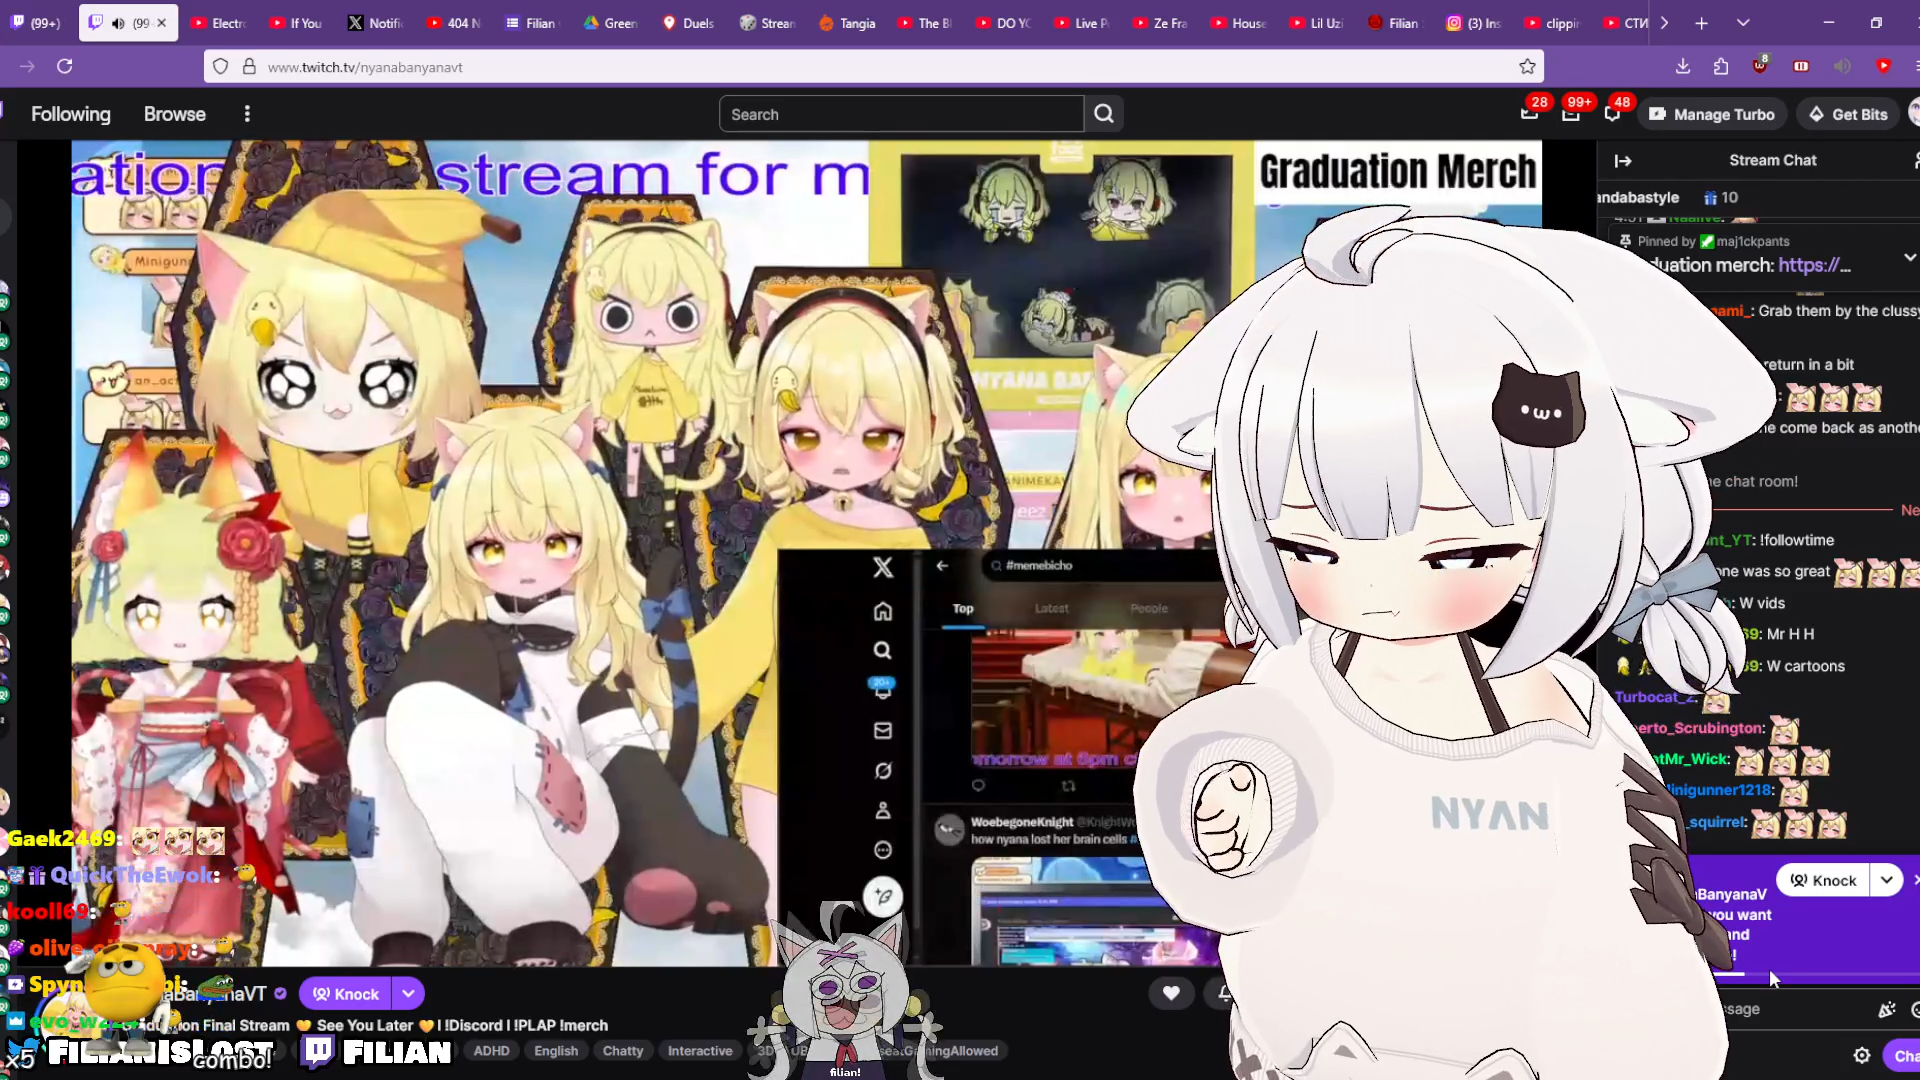1920x1080 pixels.
Task: Open Explore search in the streamed Twitter sidebar
Action: (883, 650)
